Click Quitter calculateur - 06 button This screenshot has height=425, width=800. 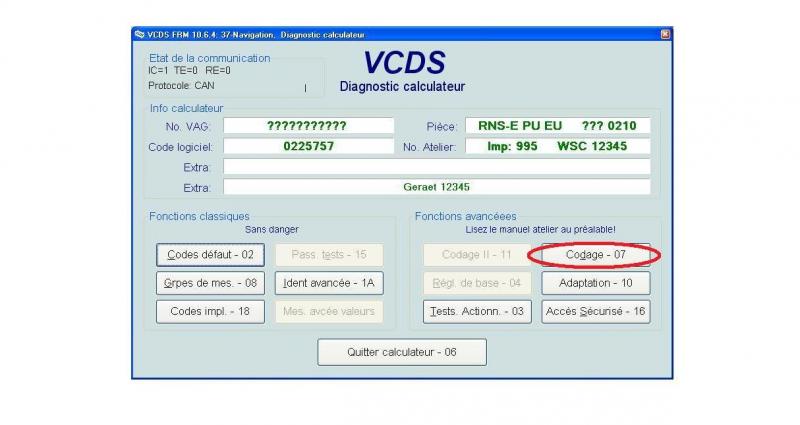pyautogui.click(x=402, y=352)
